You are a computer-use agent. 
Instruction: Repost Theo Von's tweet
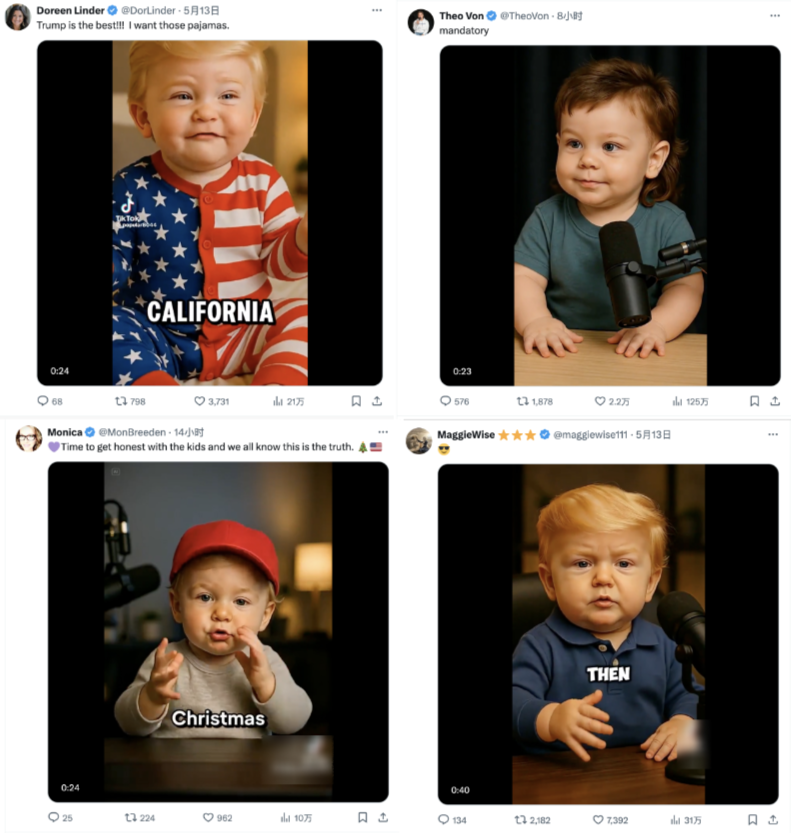coord(522,401)
